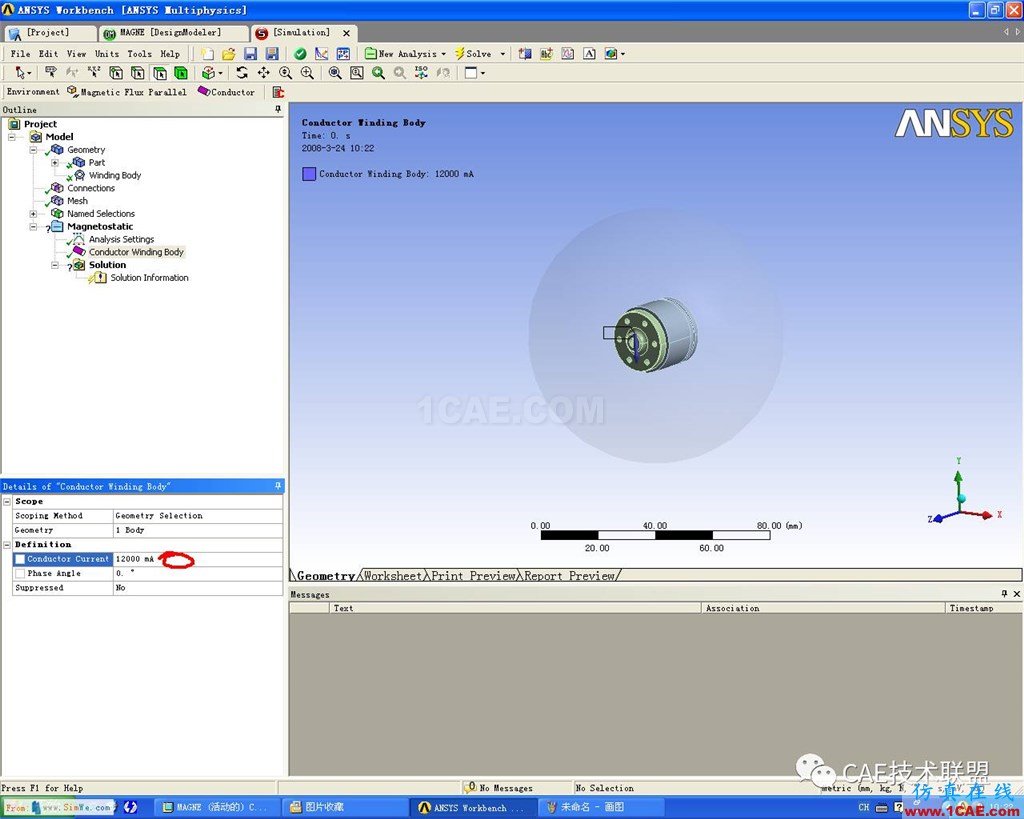
Task: Expand the Named Selections node
Action: pos(33,214)
